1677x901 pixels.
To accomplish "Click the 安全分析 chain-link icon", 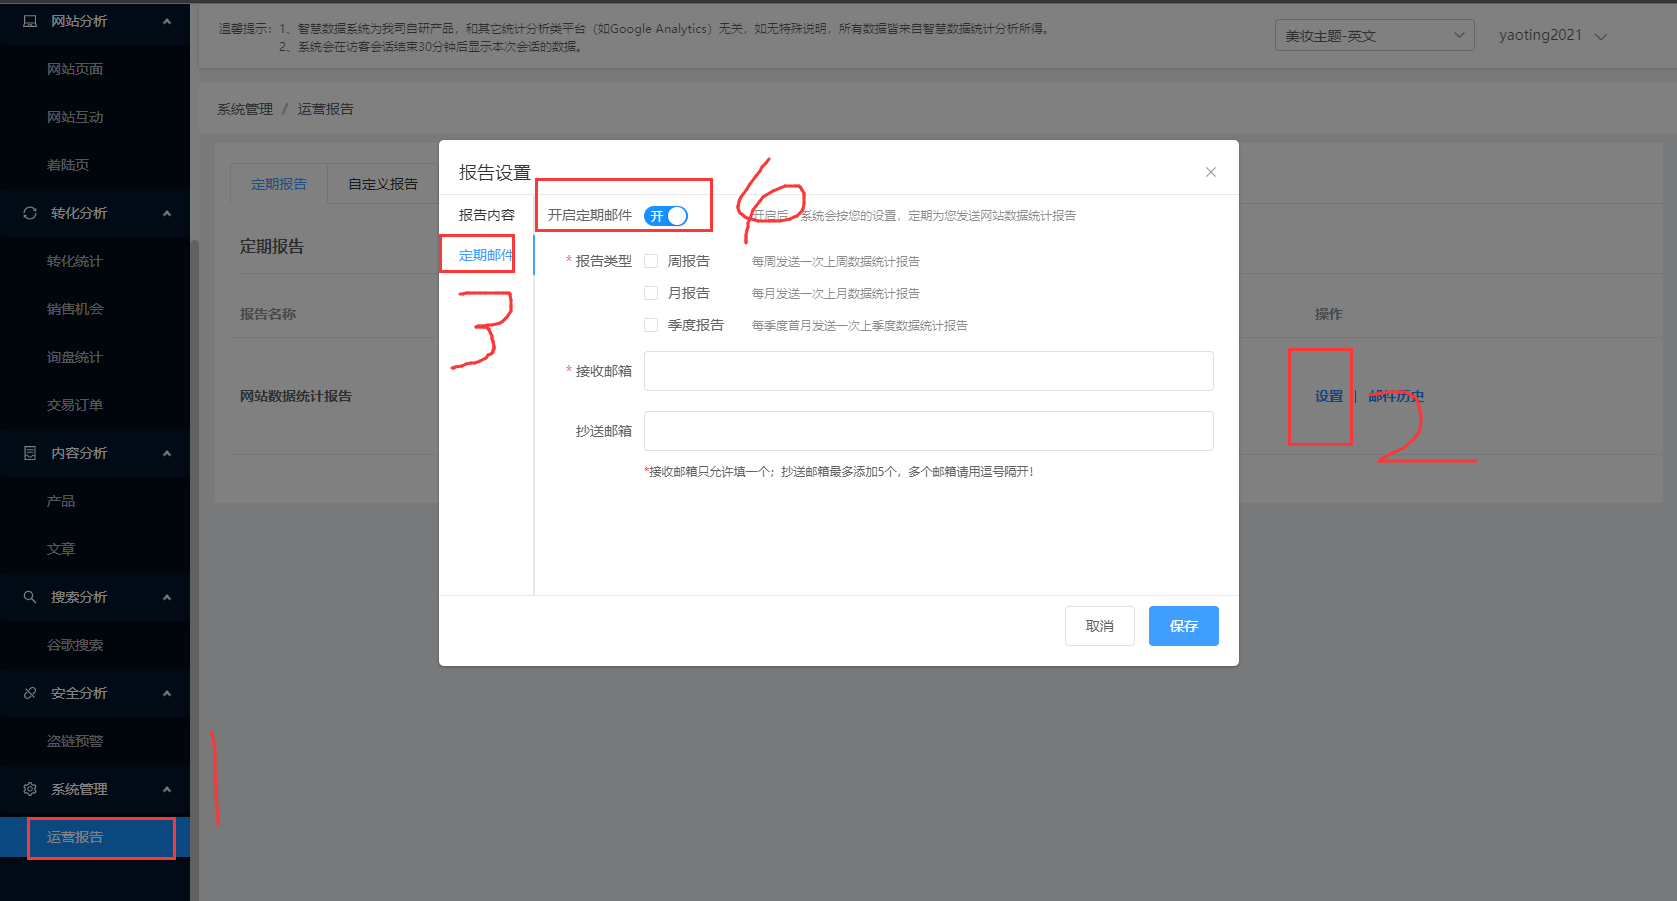I will [29, 692].
